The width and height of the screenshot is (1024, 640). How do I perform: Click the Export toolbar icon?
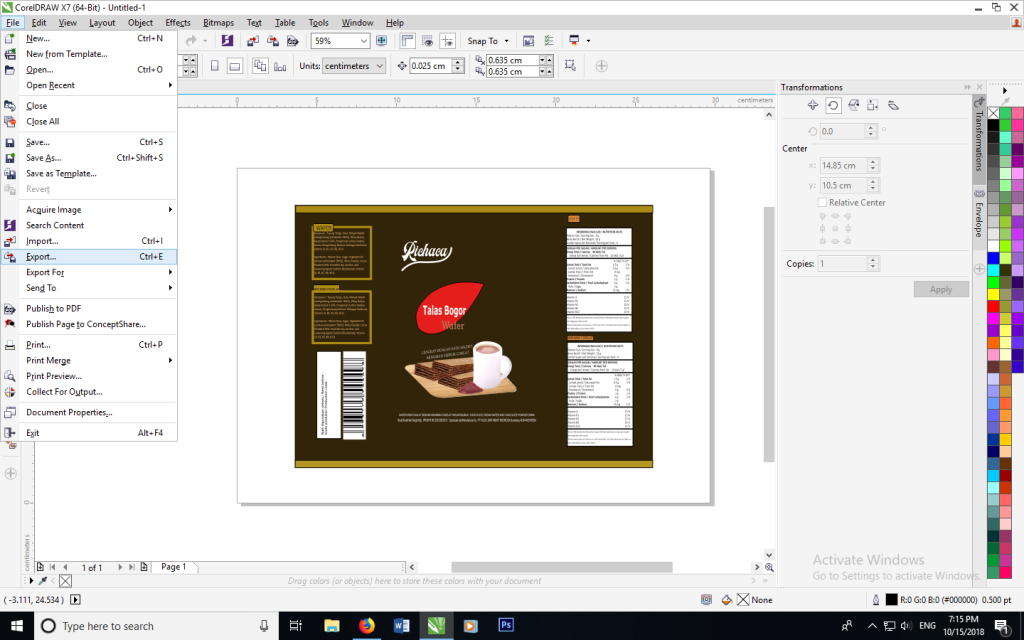click(273, 41)
